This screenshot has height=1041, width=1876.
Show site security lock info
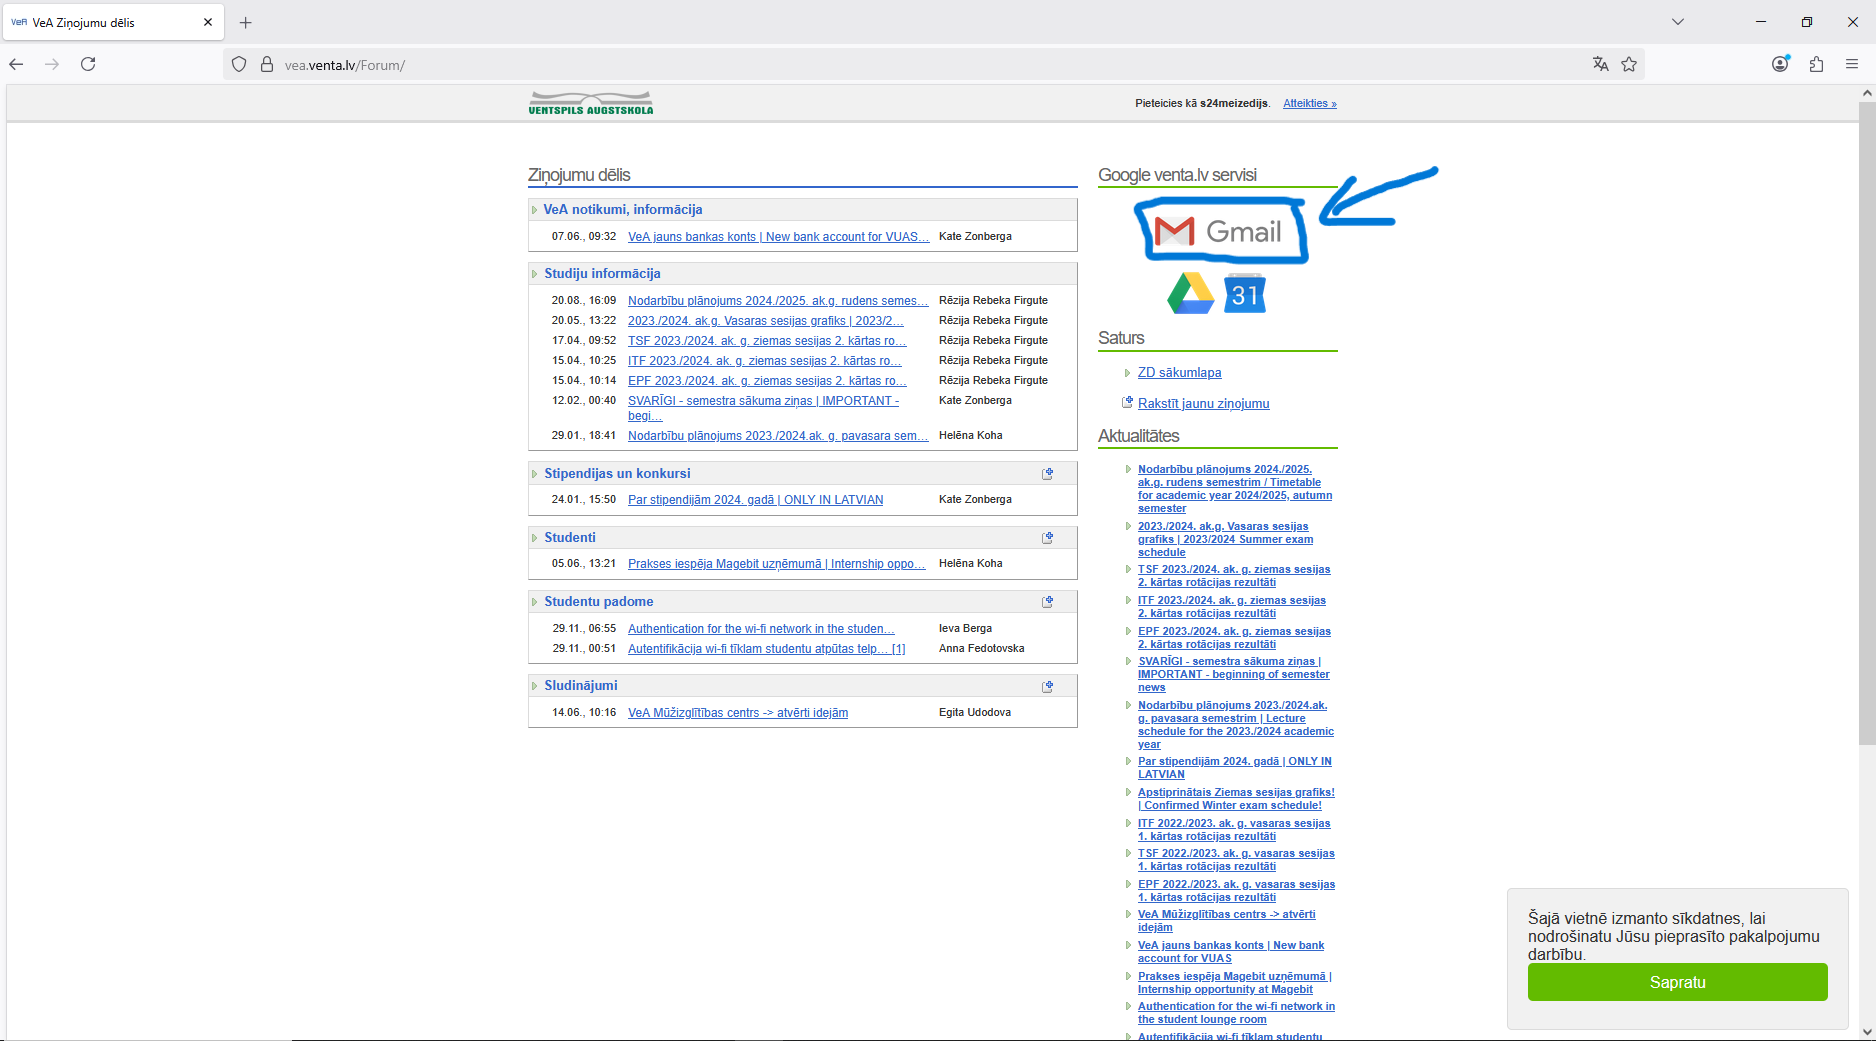[267, 64]
